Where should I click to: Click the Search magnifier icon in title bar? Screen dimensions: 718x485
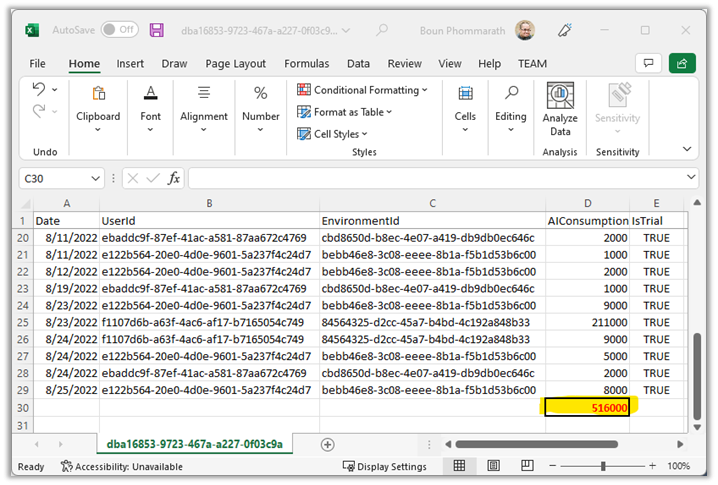click(382, 30)
